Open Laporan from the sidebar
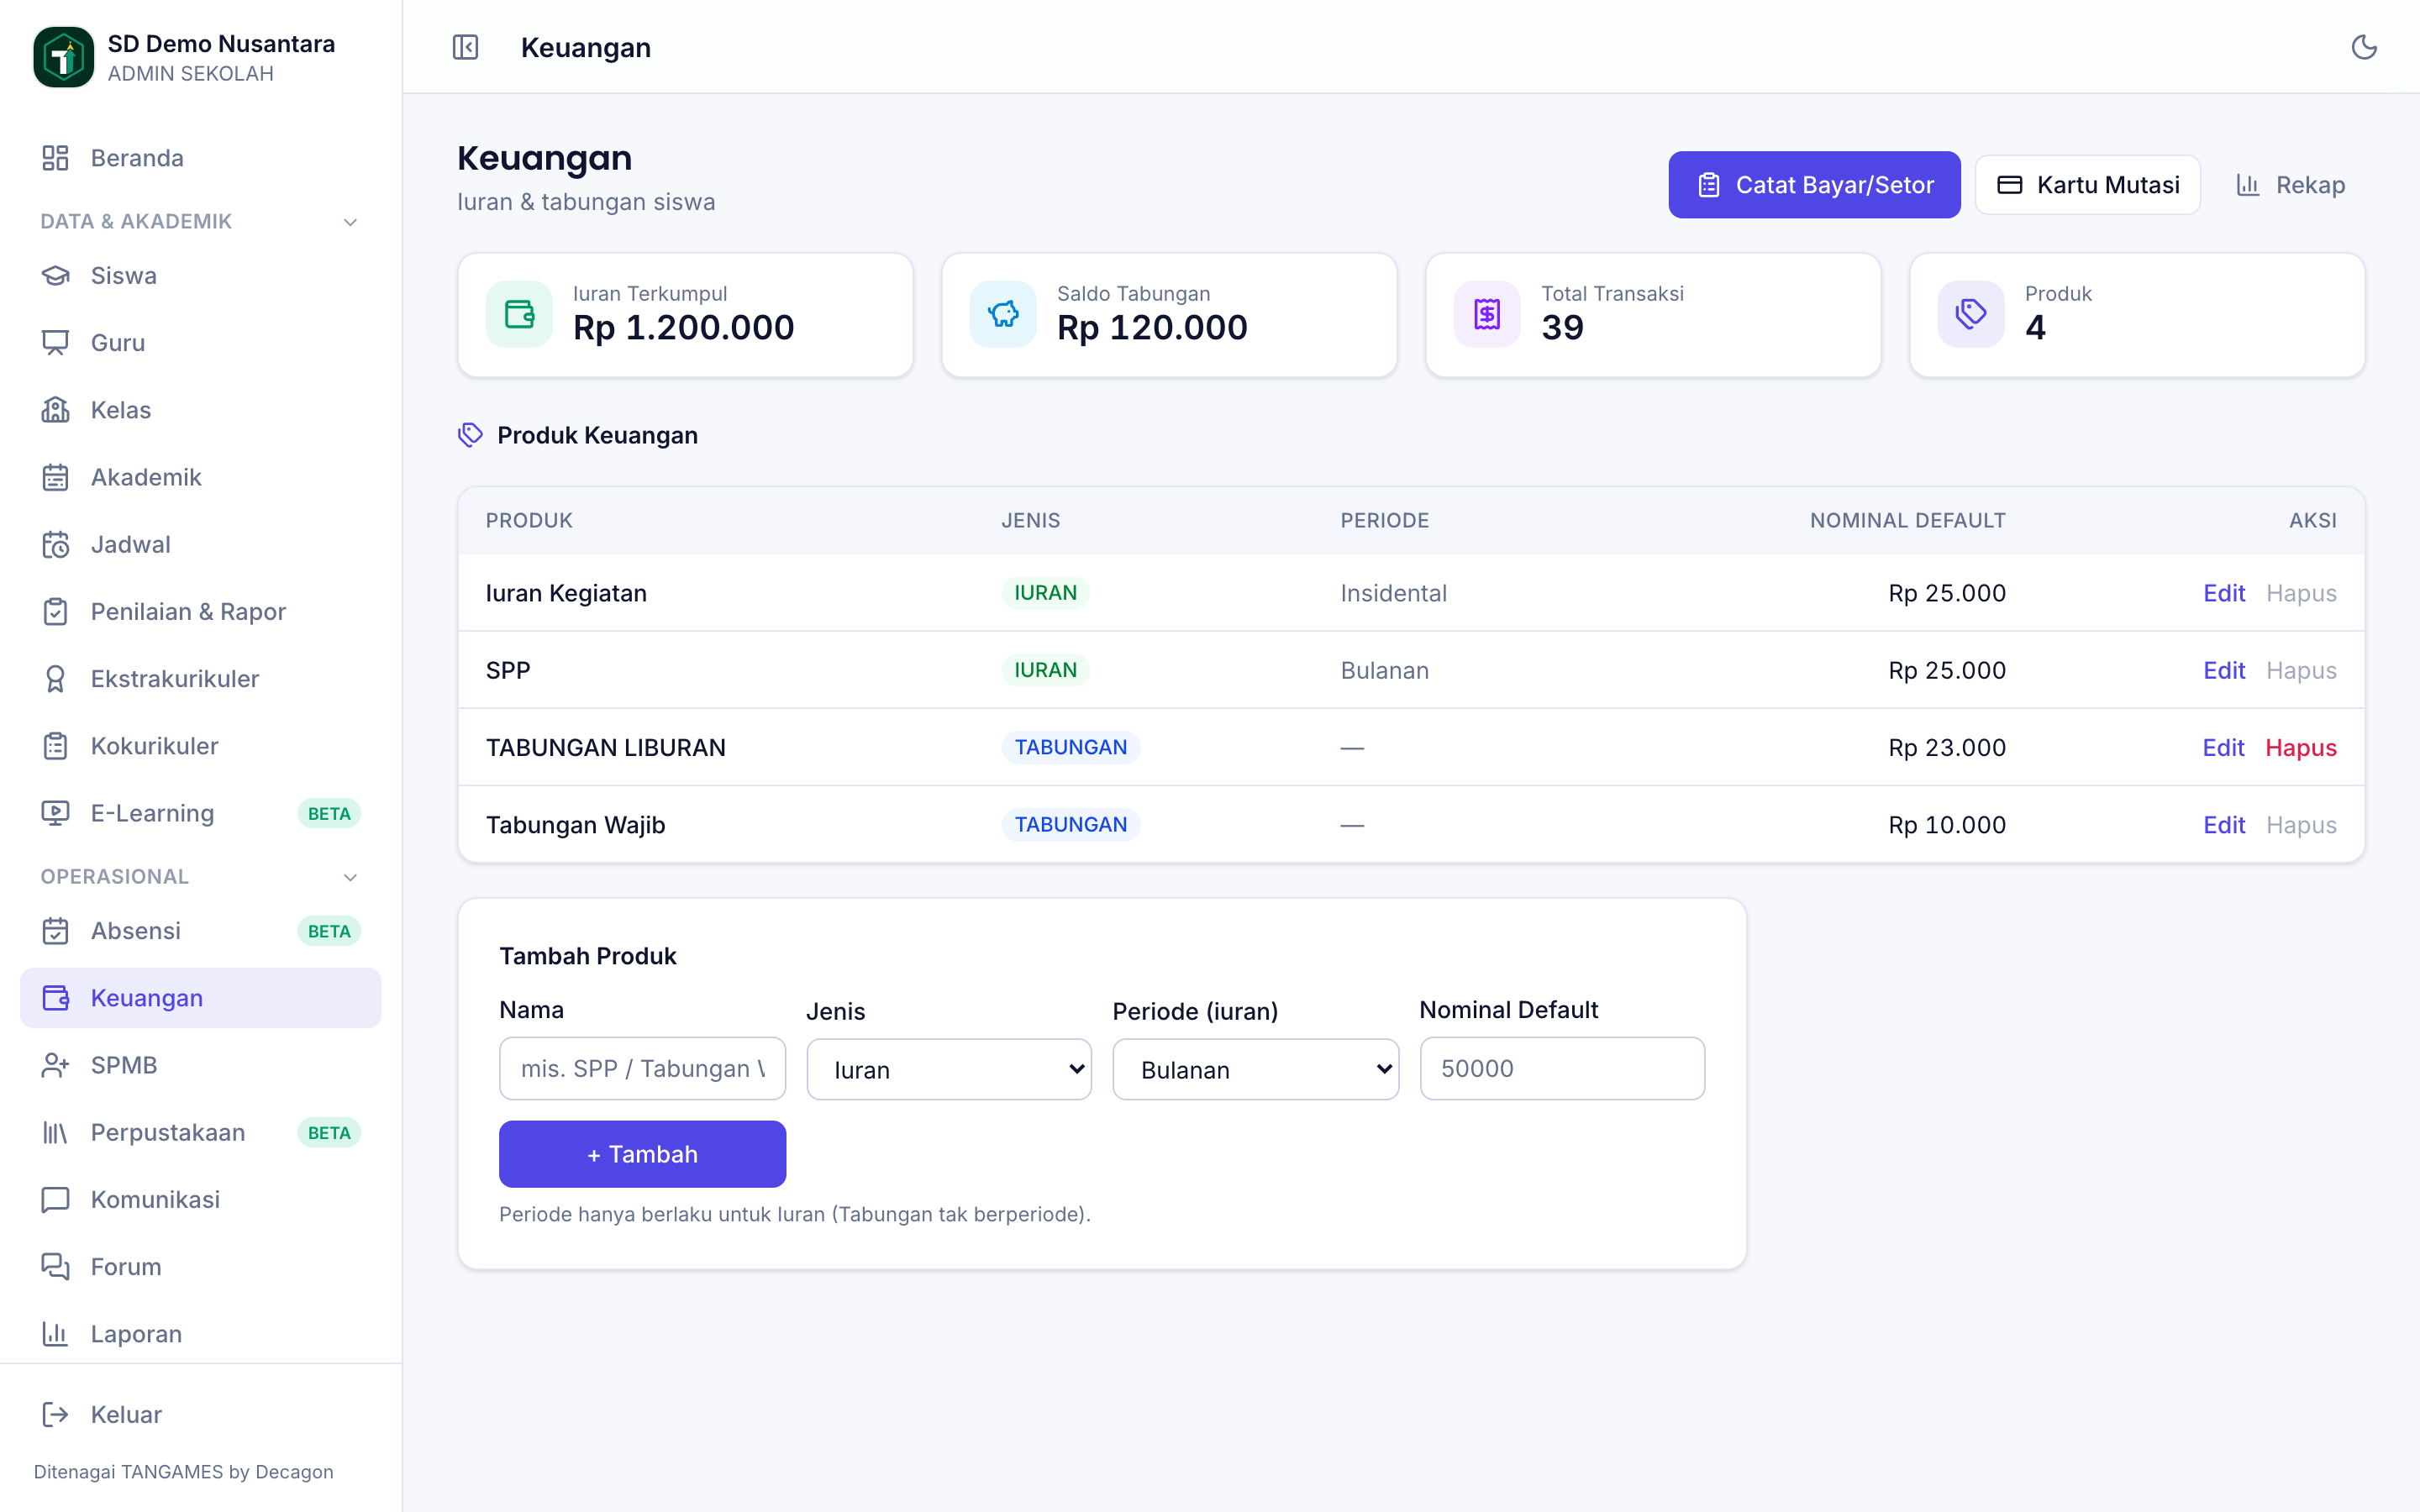This screenshot has height=1512, width=2420. click(200, 1333)
